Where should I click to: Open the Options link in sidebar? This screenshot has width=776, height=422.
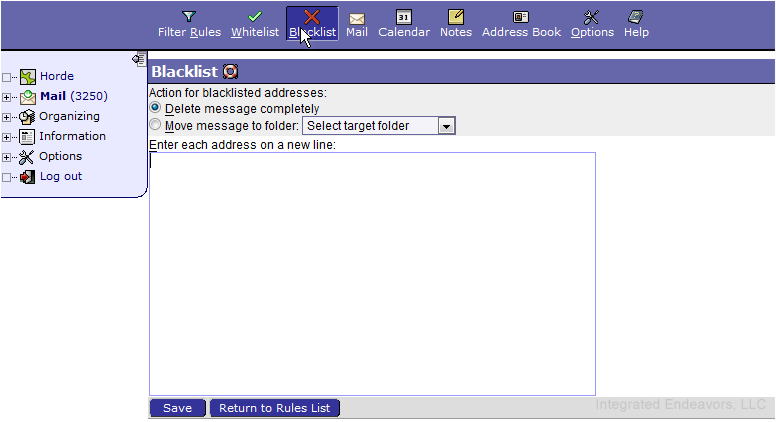coord(60,156)
